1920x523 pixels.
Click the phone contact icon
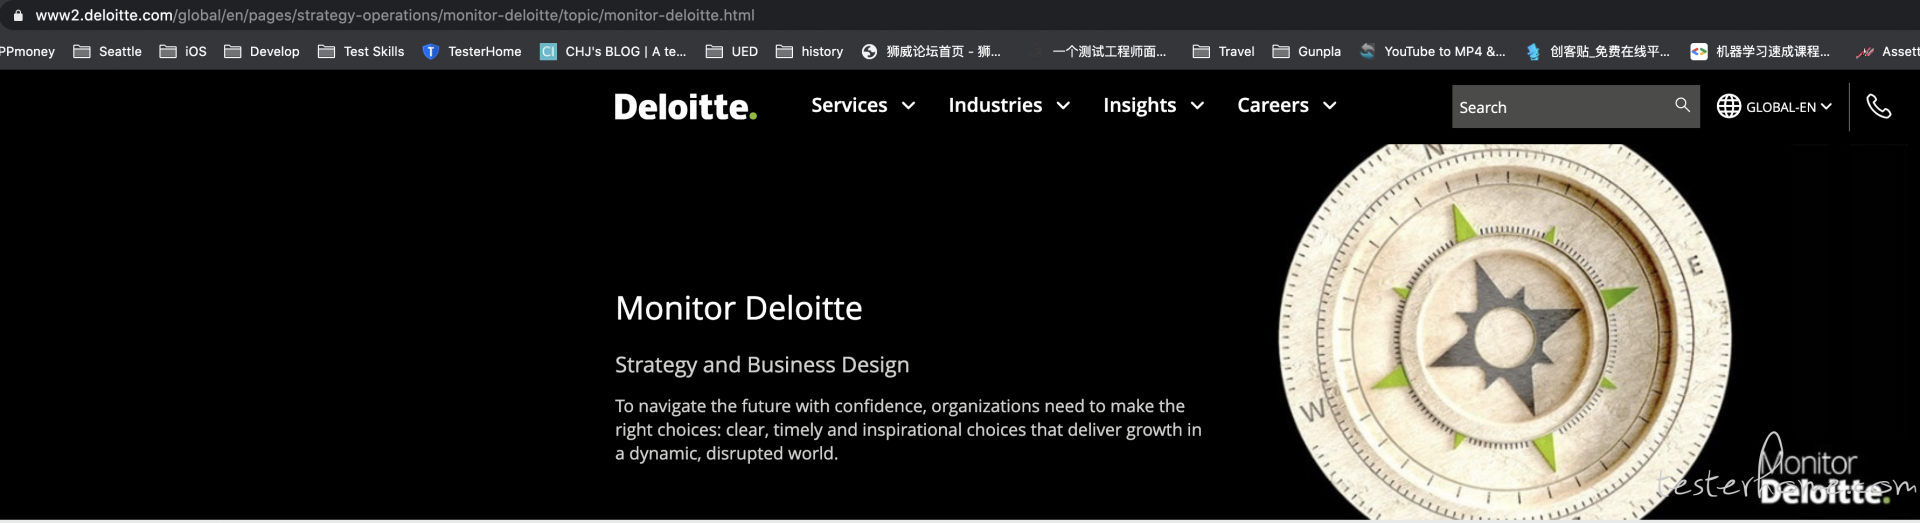1879,106
